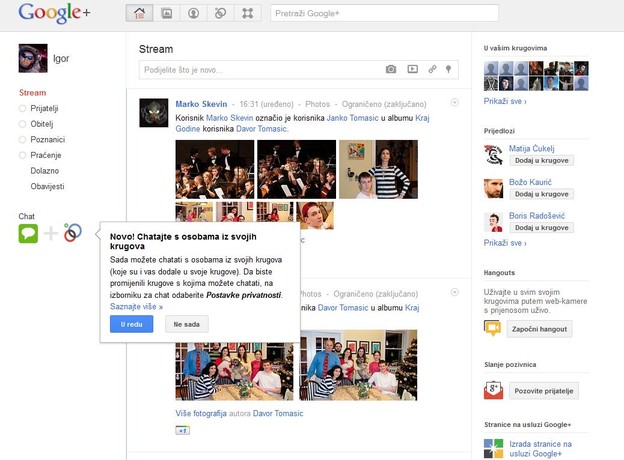624x460 pixels.
Task: Select the Poznanici circle filter
Action: click(x=46, y=140)
